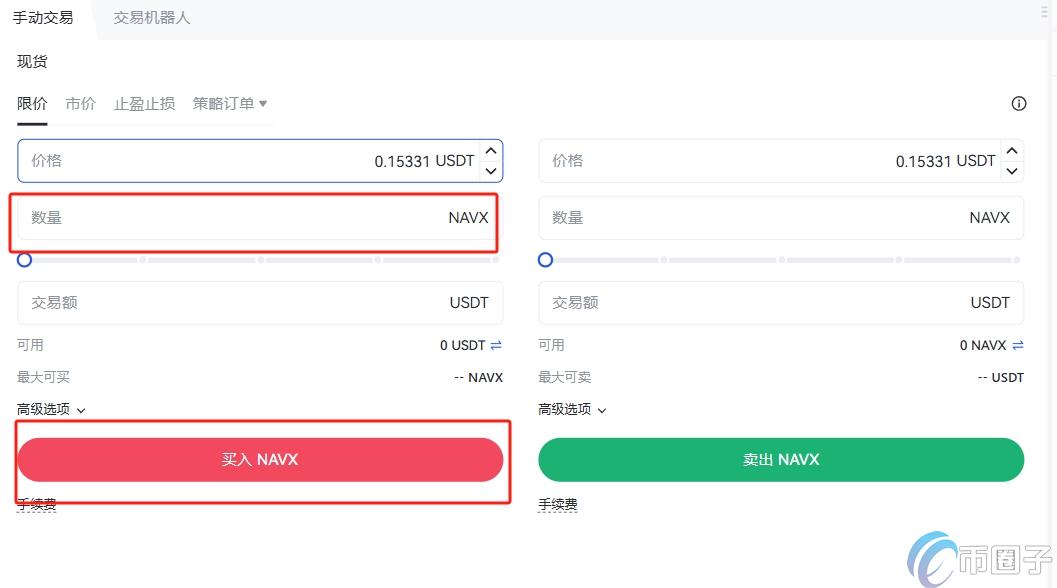Image resolution: width=1057 pixels, height=588 pixels.
Task: Click the info icon near top right
Action: click(1019, 104)
